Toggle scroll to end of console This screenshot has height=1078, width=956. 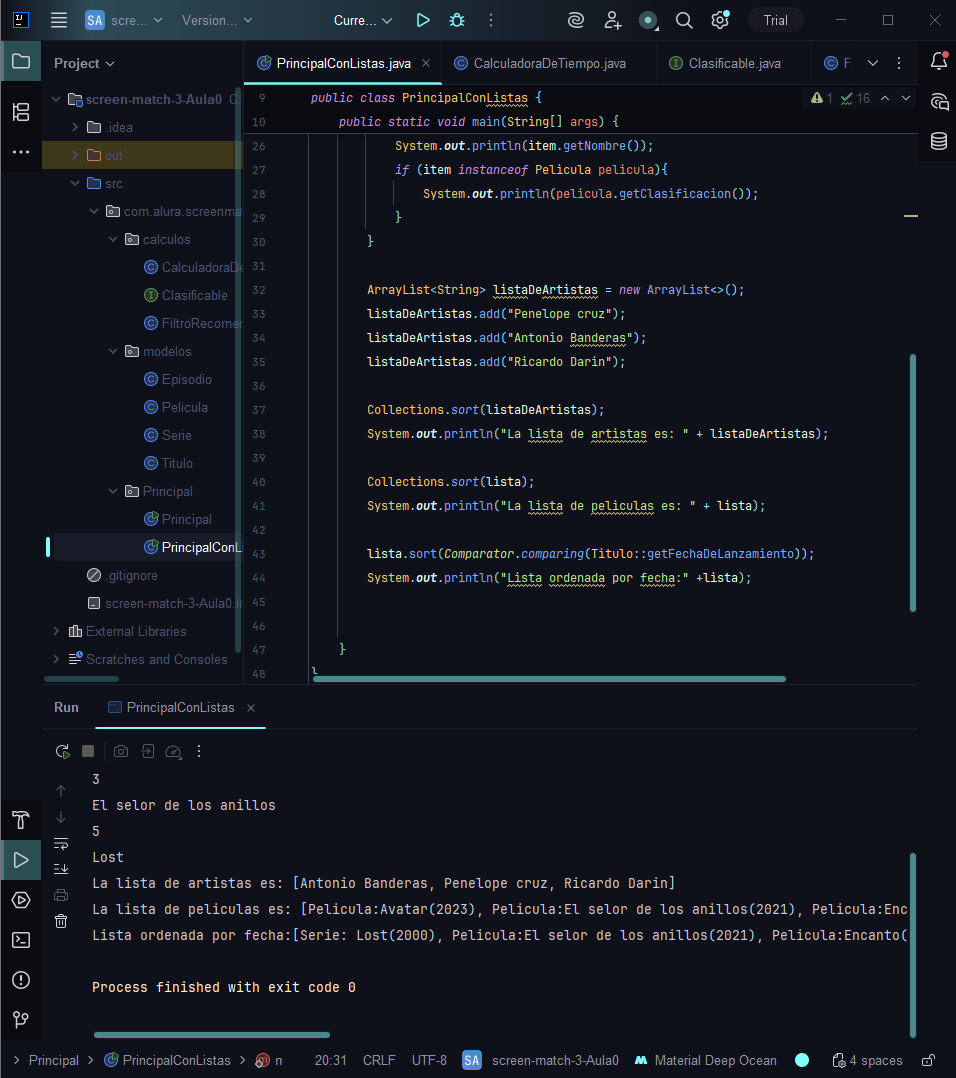[x=61, y=869]
